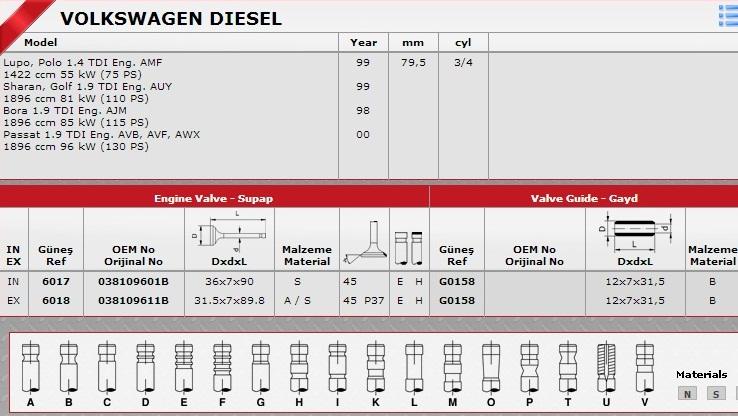Click dimension 36x7x90
Viewport: 738px width, 416px height.
click(229, 281)
